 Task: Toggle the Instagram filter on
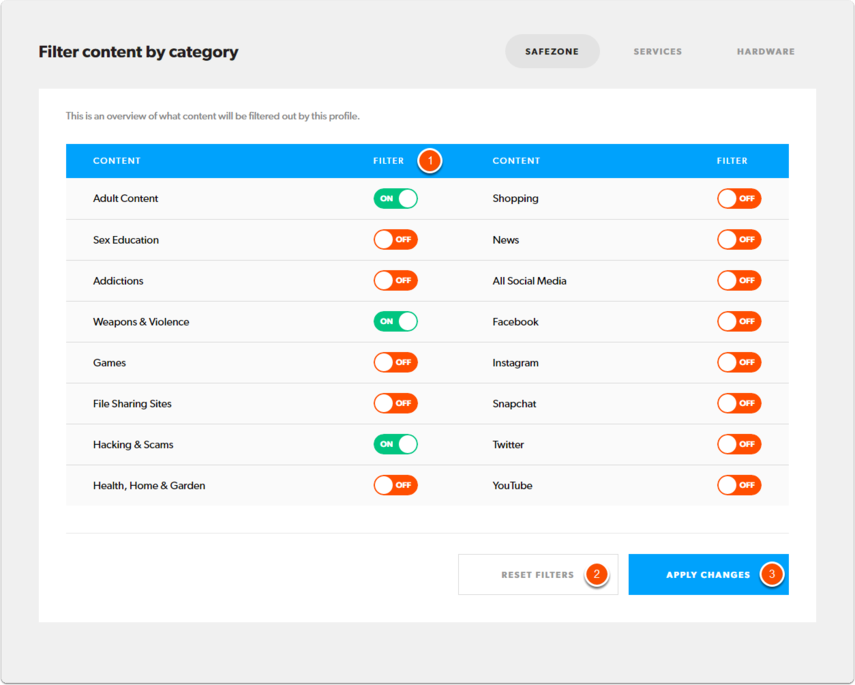pos(738,362)
